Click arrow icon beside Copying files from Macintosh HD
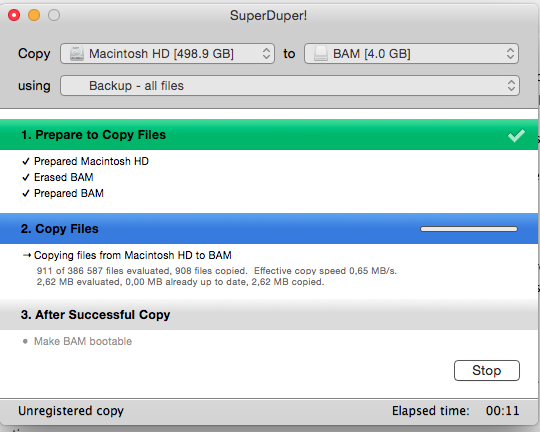This screenshot has width=540, height=432. pos(27,255)
